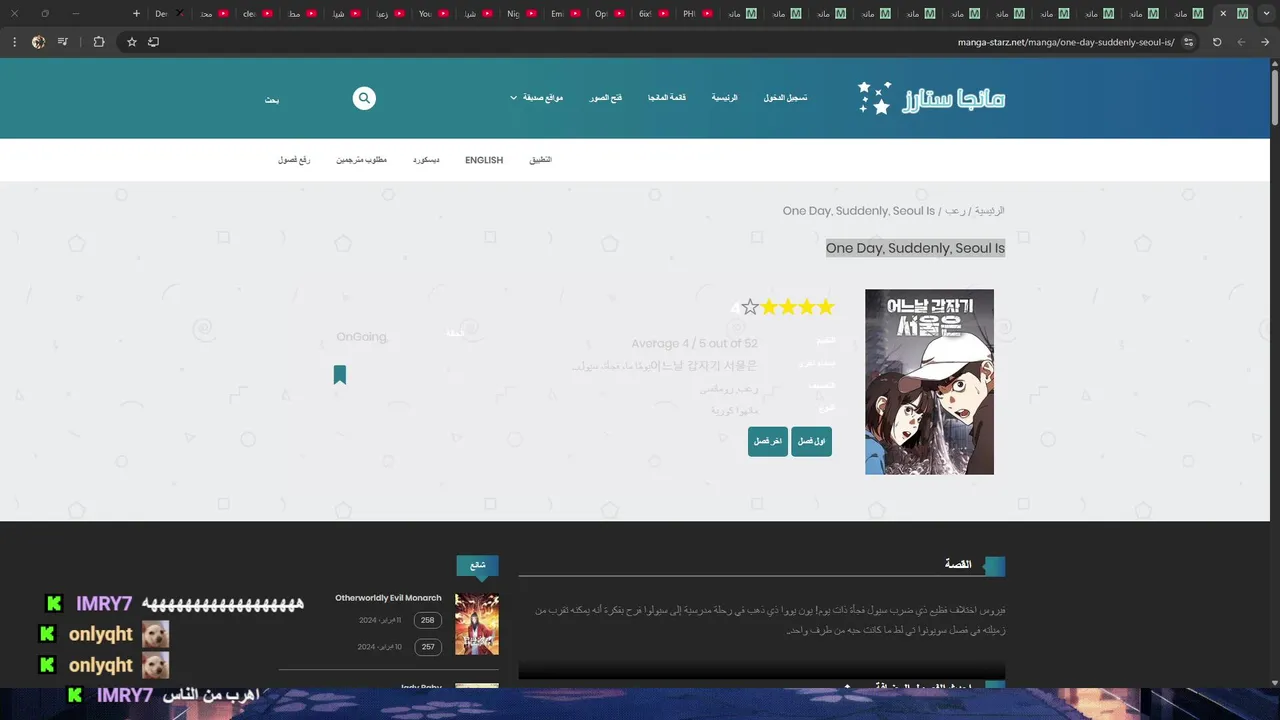Open the browser extensions puzzle icon
The height and width of the screenshot is (720, 1280).
point(98,42)
